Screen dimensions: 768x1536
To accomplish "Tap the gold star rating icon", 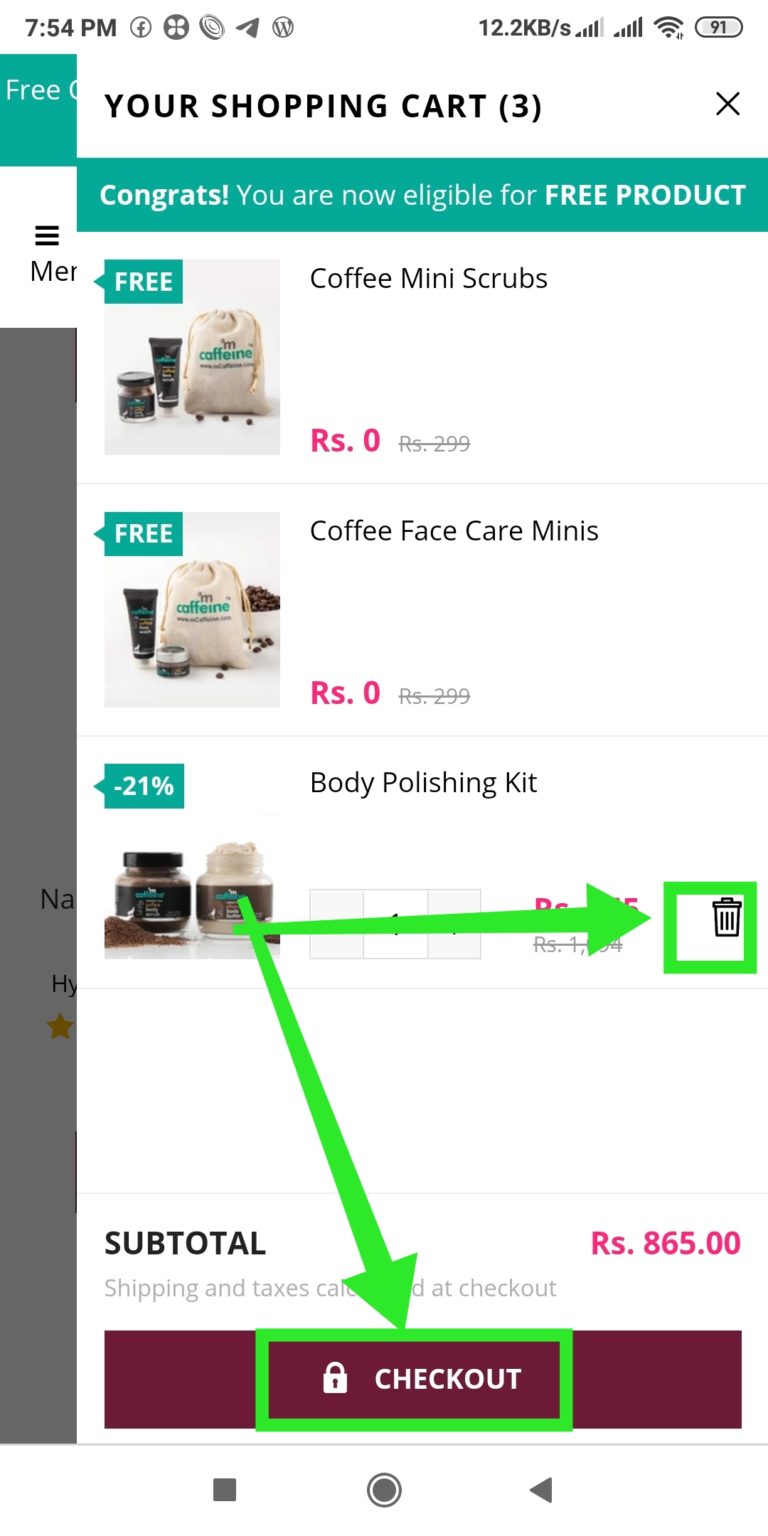I will [x=60, y=1026].
